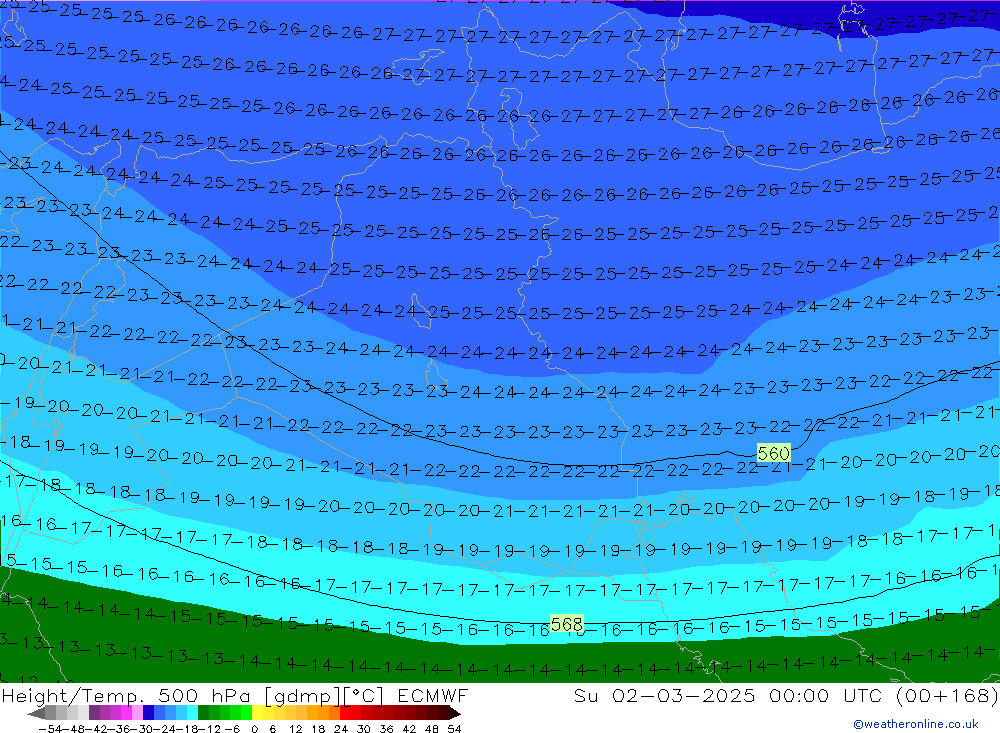Click the [°C] unit label in title
Screen dimensions: 1000x733
(364, 696)
